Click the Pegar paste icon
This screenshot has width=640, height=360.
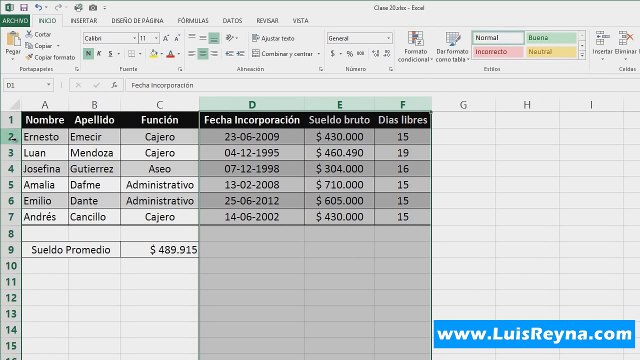point(13,40)
